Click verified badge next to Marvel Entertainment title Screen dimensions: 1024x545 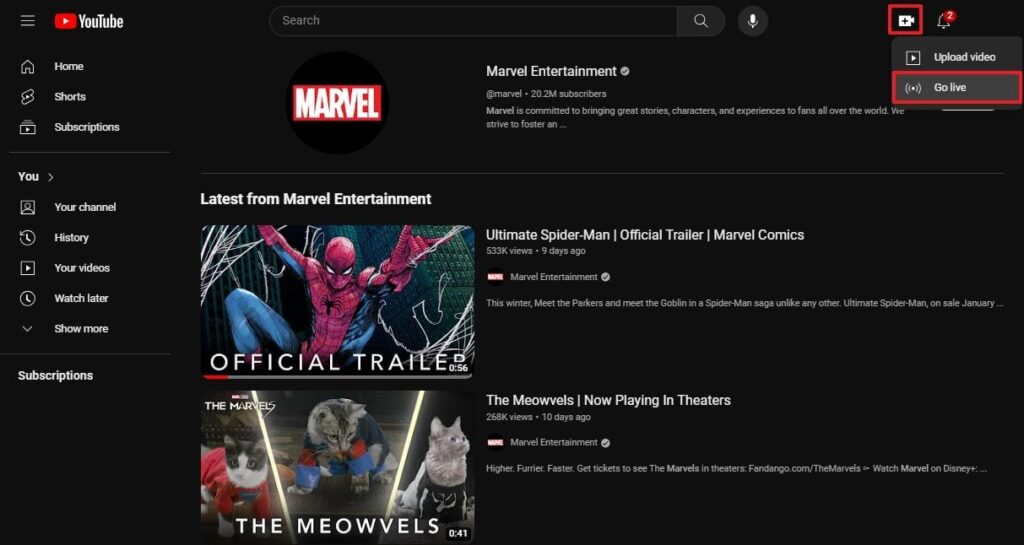[x=625, y=71]
